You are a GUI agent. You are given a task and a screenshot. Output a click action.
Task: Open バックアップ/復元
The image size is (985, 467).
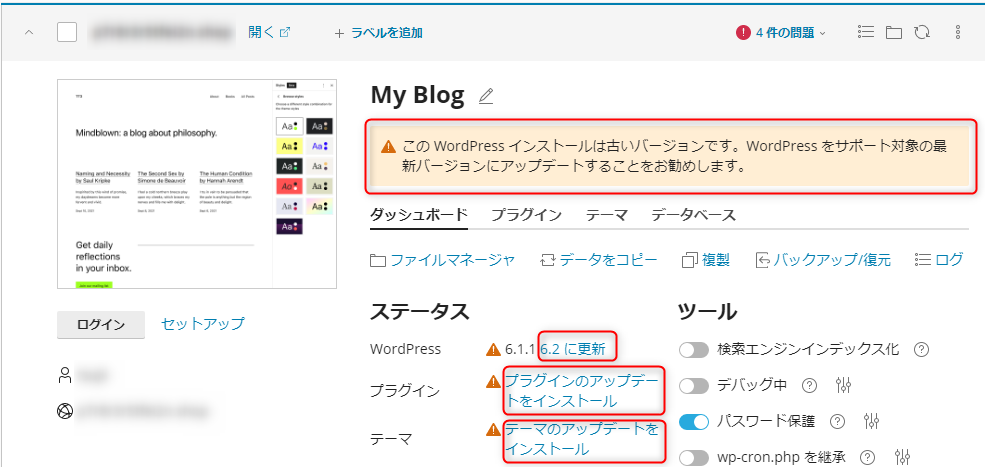832,260
